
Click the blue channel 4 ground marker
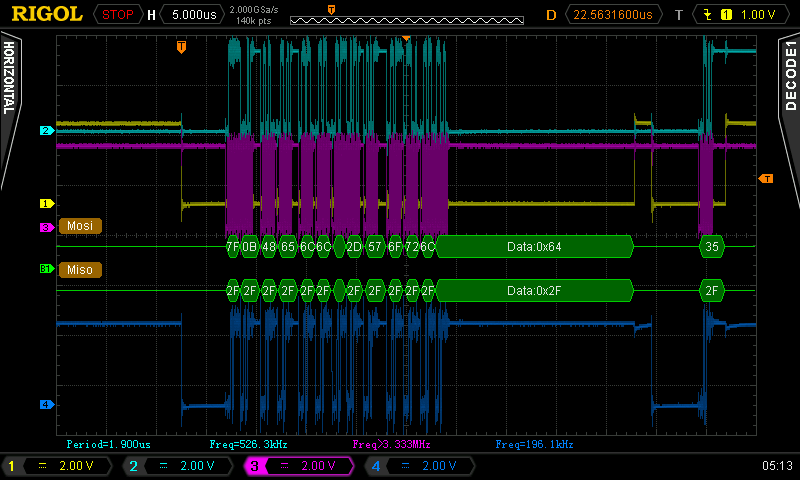(46, 405)
